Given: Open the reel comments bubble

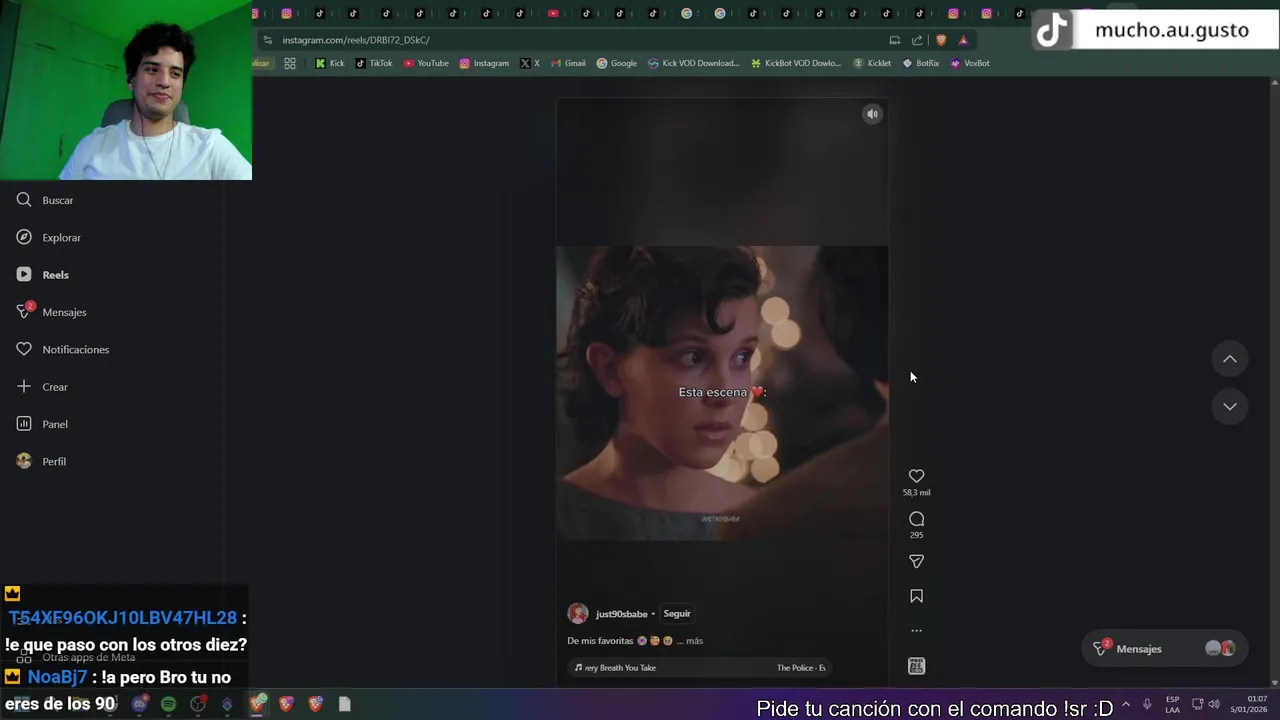Looking at the screenshot, I should tap(916, 519).
